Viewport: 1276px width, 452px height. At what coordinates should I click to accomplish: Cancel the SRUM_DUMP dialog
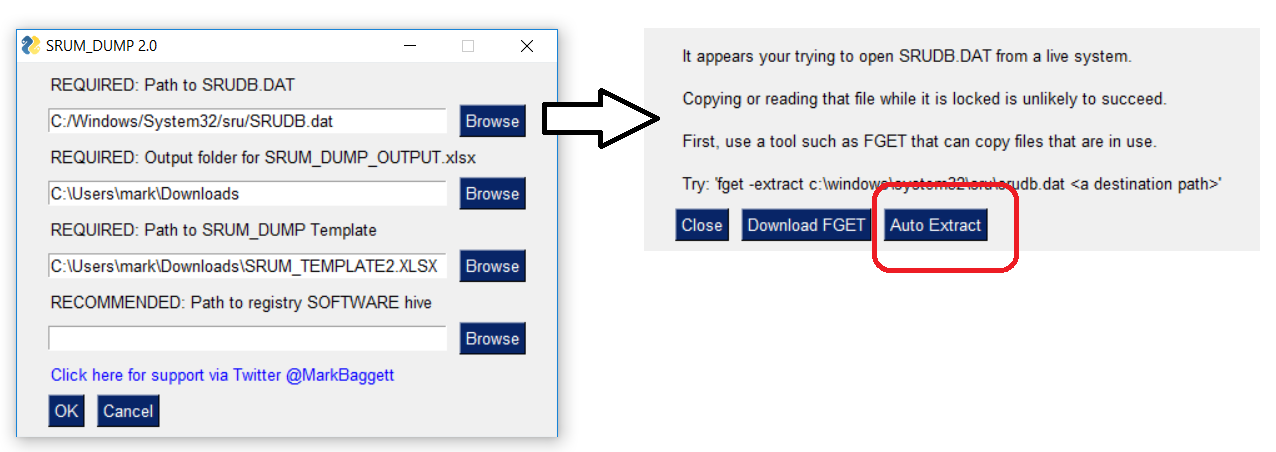(x=128, y=411)
